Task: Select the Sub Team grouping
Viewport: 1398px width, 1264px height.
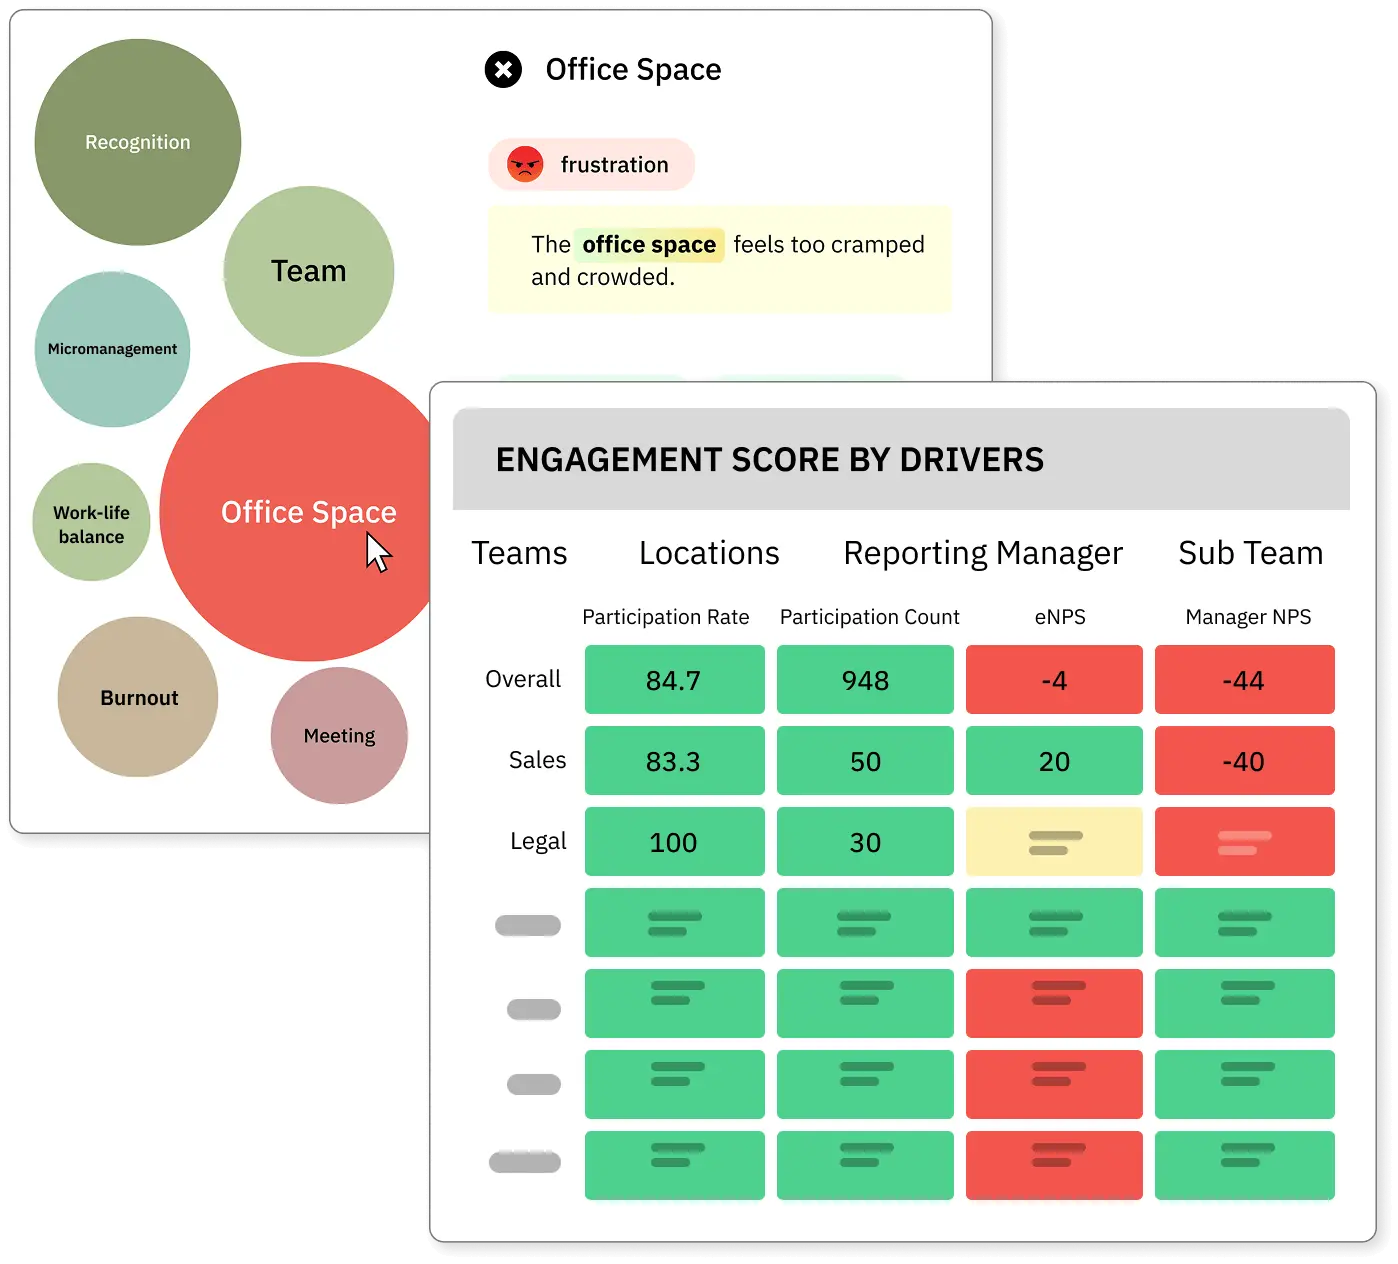Action: [x=1250, y=553]
